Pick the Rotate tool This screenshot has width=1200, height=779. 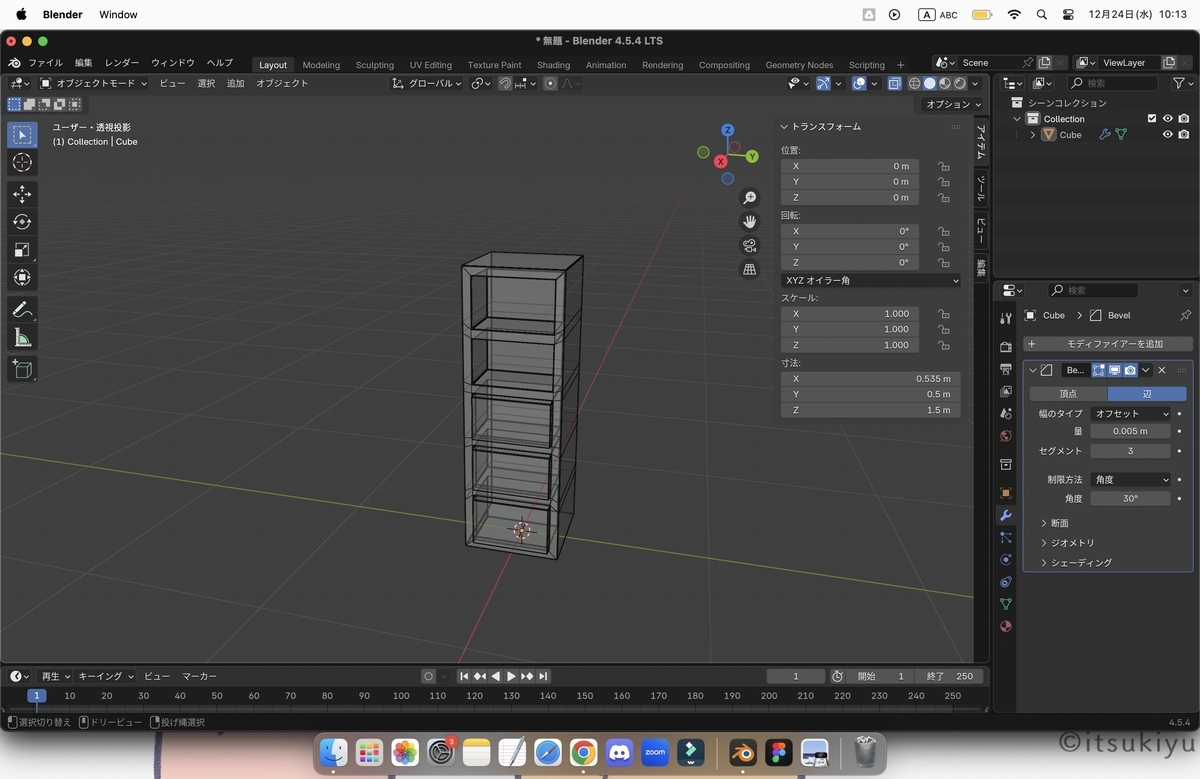coord(22,222)
